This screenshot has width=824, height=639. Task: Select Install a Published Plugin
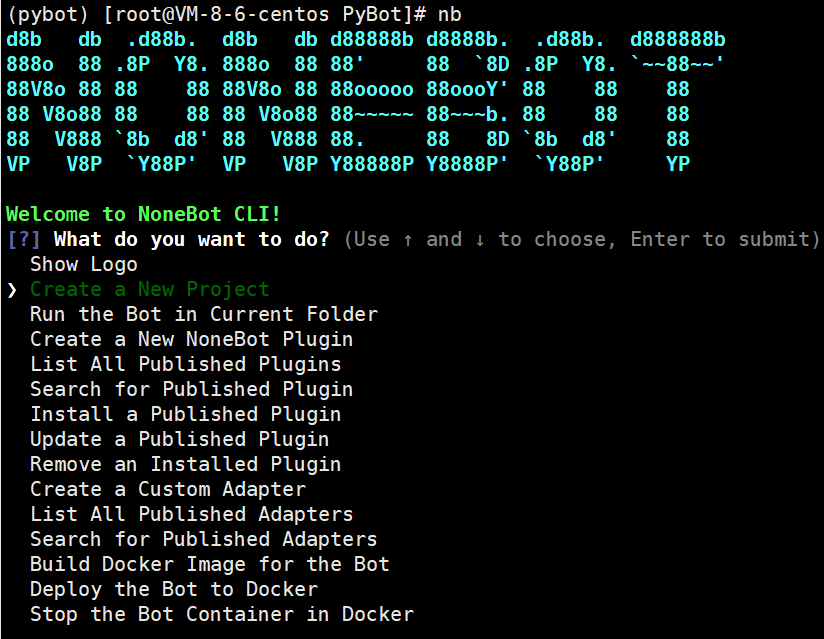tap(186, 414)
